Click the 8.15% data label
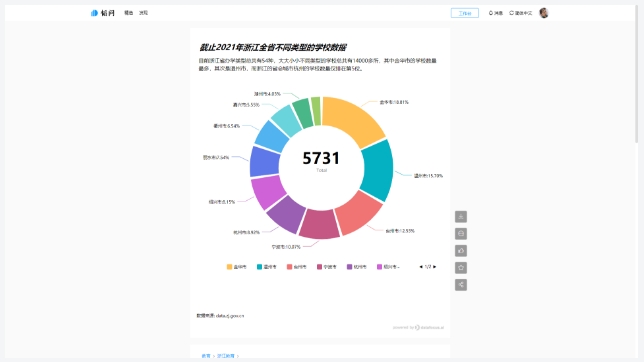This screenshot has width=644, height=362. tap(222, 202)
